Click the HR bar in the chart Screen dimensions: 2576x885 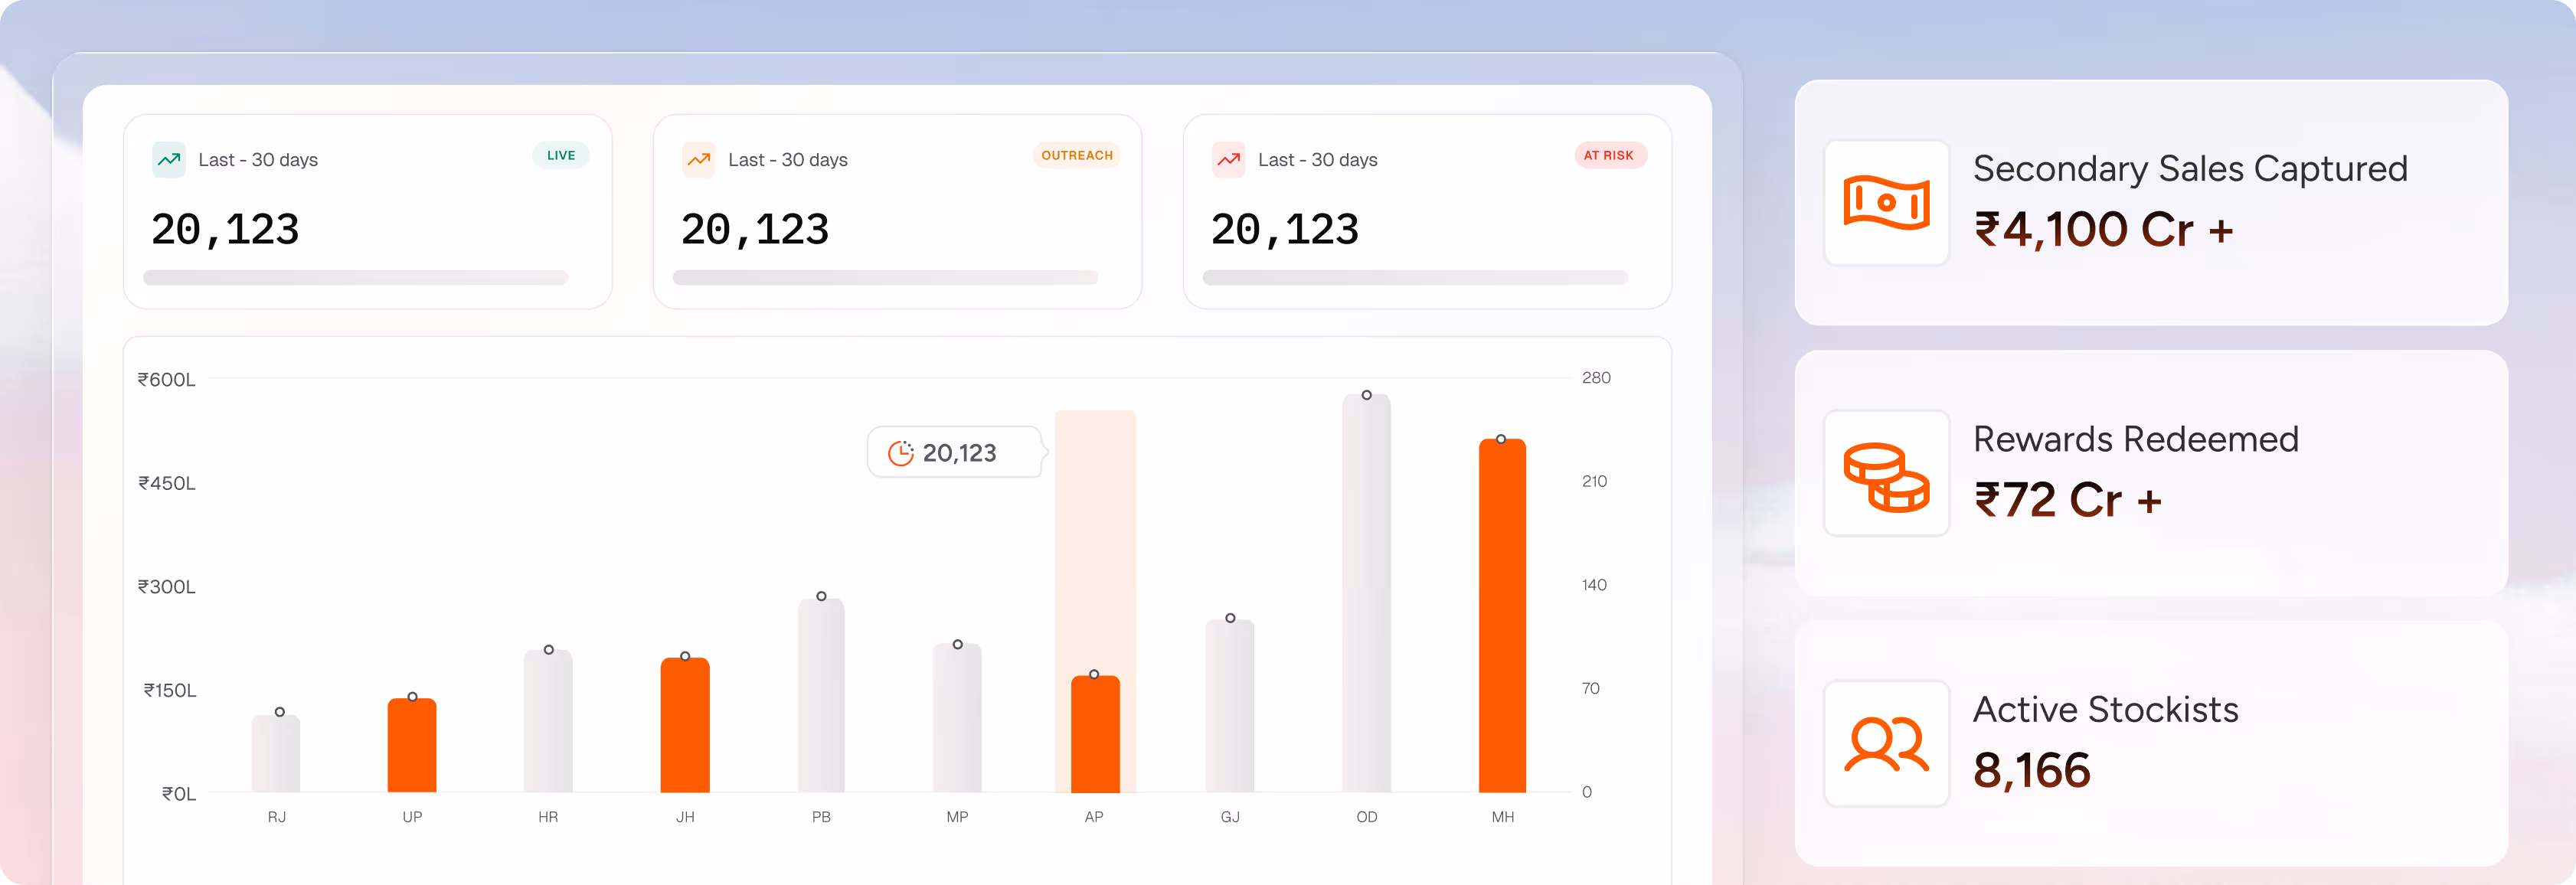(548, 721)
